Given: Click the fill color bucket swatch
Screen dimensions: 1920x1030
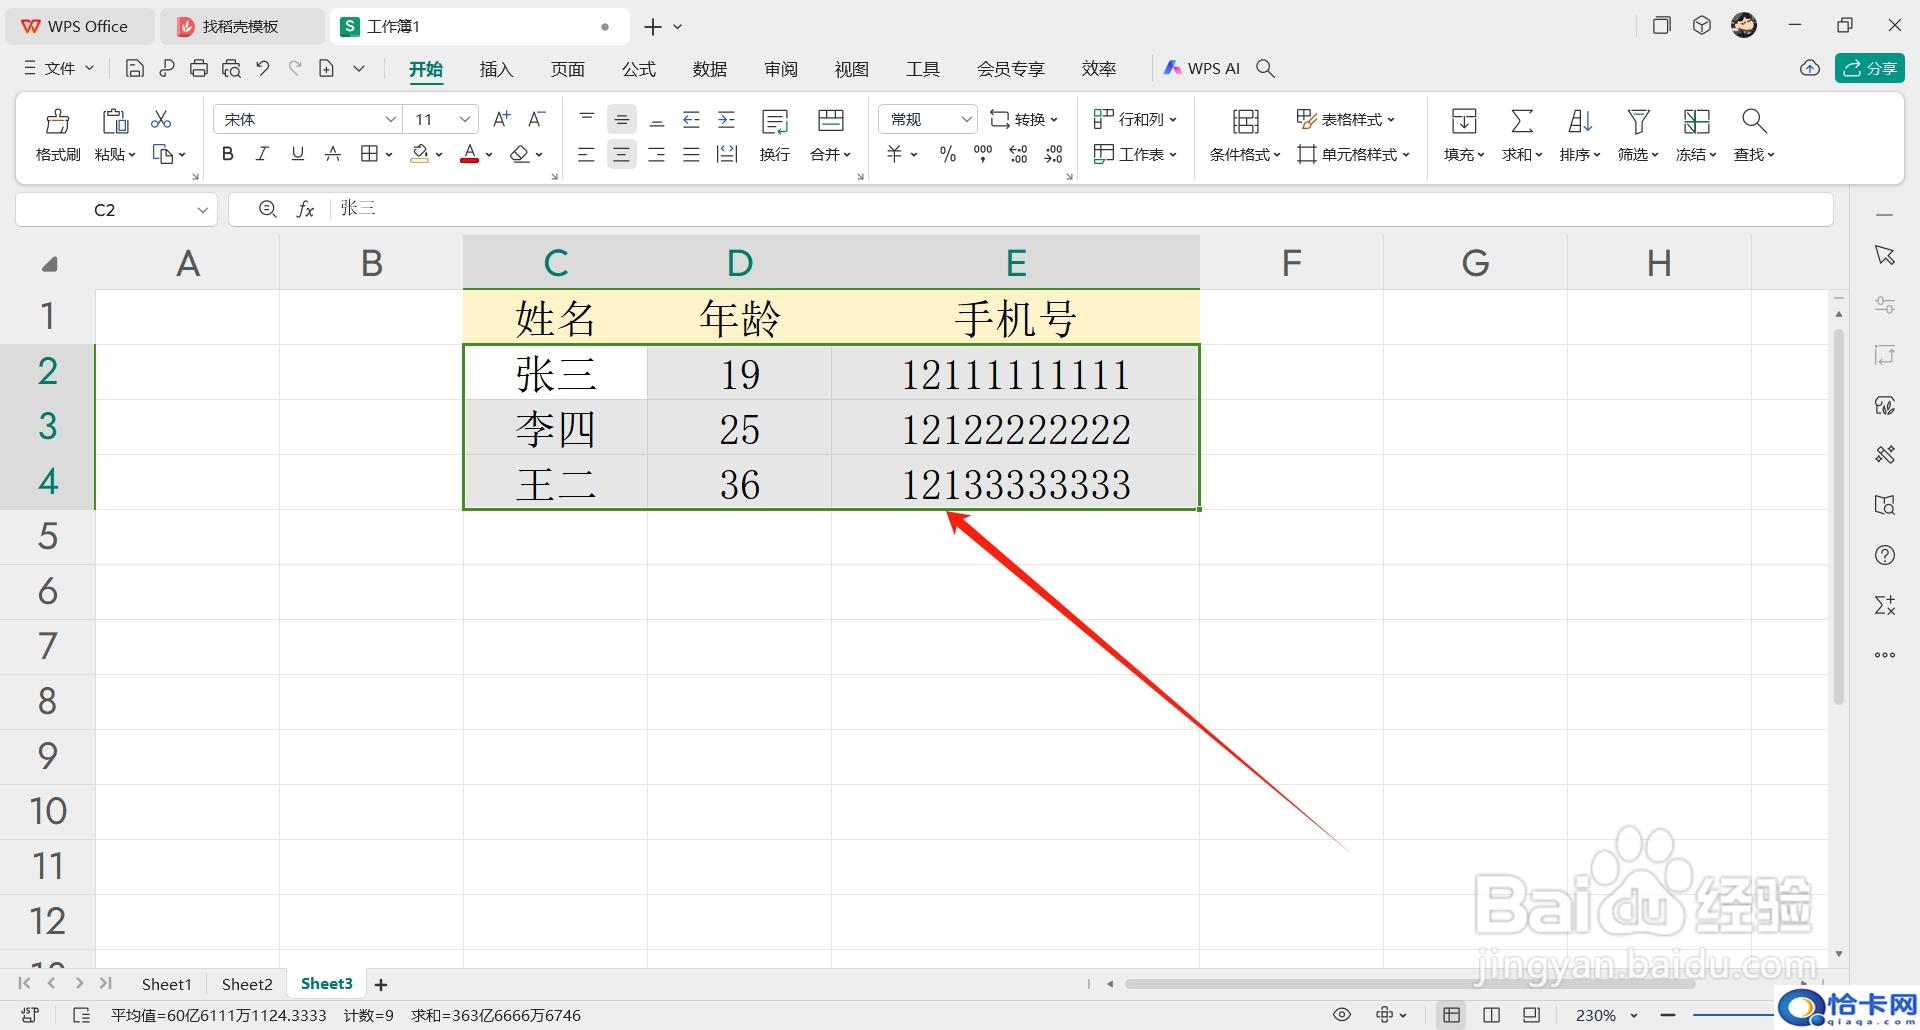Looking at the screenshot, I should click(x=420, y=154).
